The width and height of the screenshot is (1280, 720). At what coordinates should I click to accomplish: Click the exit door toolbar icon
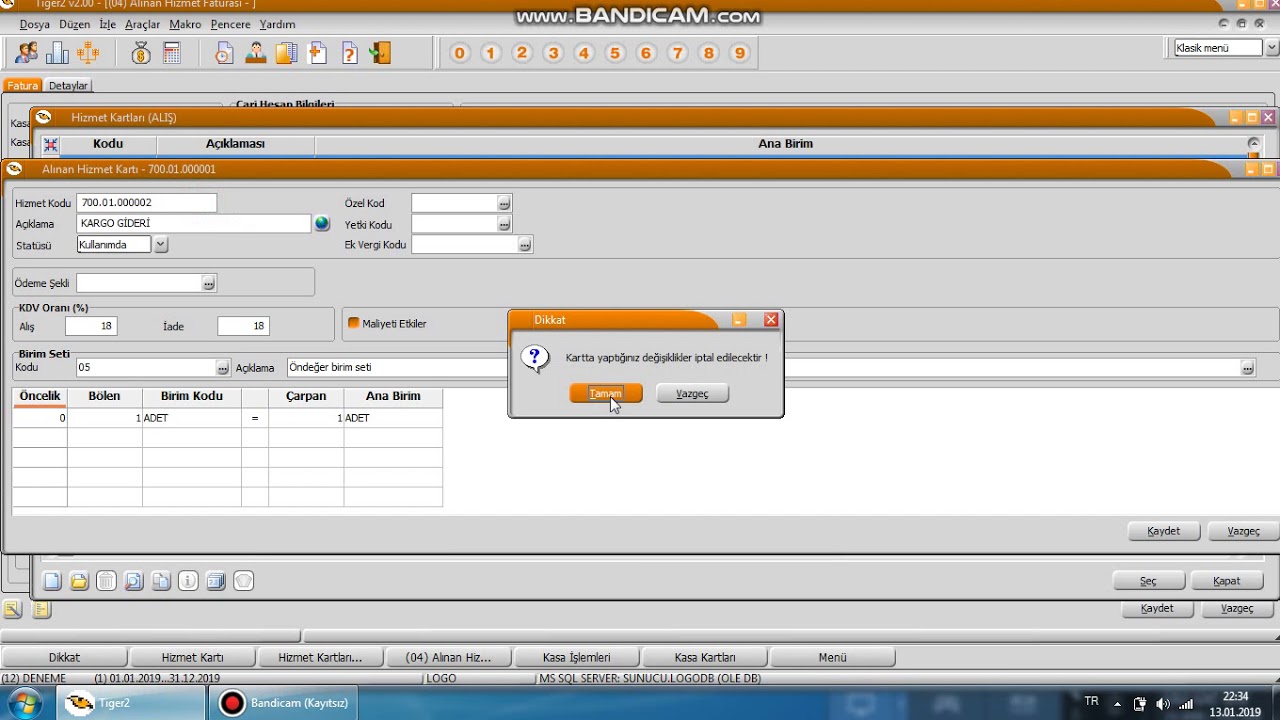click(380, 53)
